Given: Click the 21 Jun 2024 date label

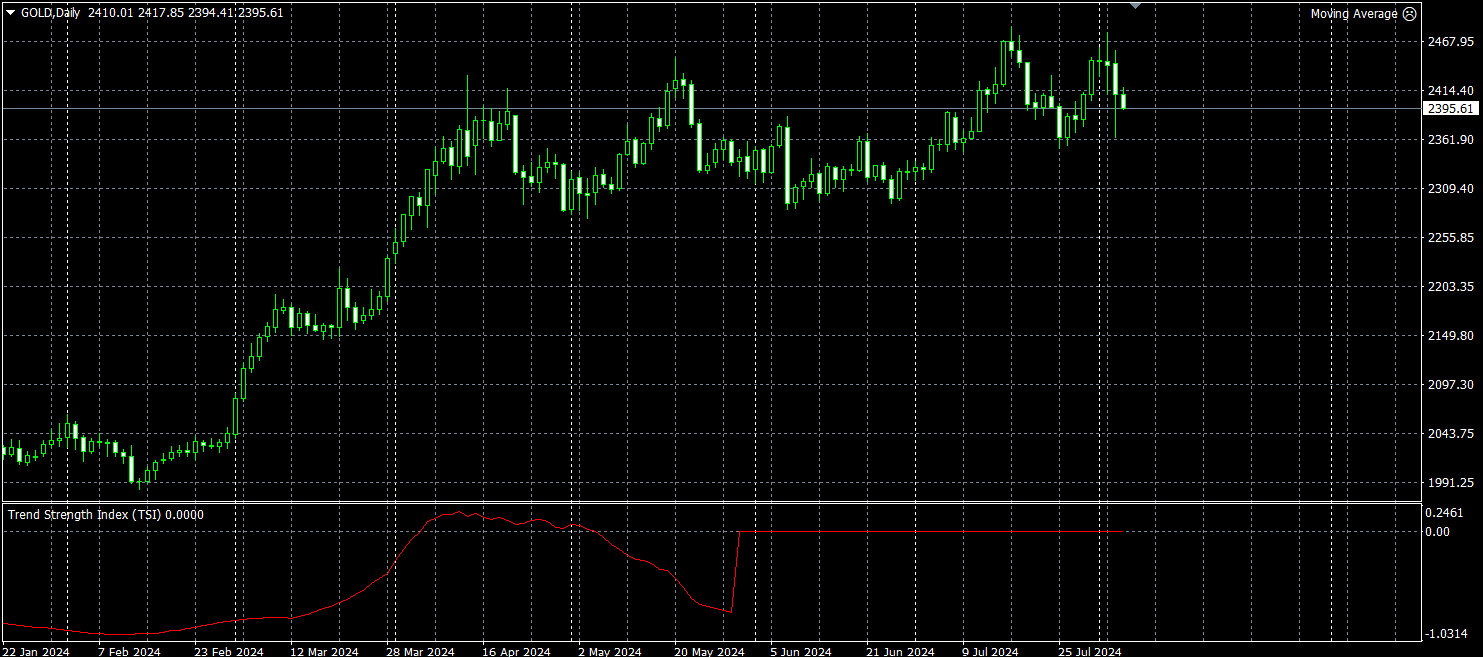Looking at the screenshot, I should 900,651.
